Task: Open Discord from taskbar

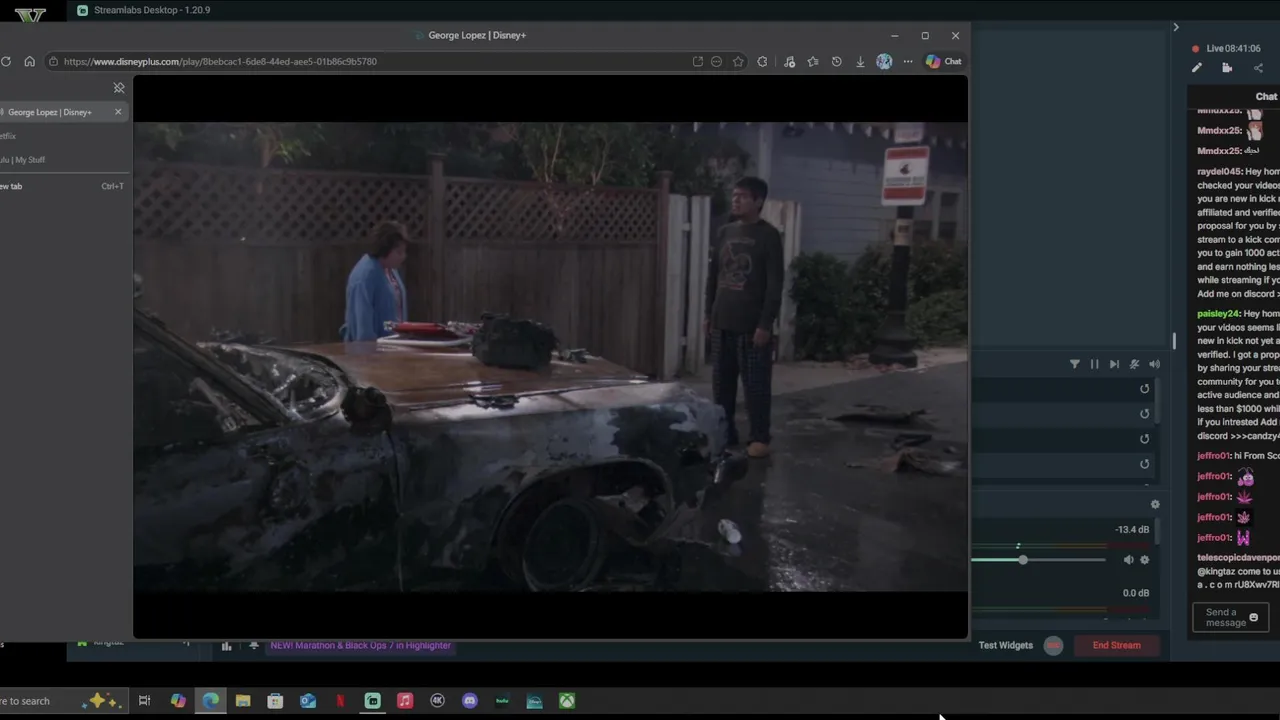Action: tap(470, 701)
